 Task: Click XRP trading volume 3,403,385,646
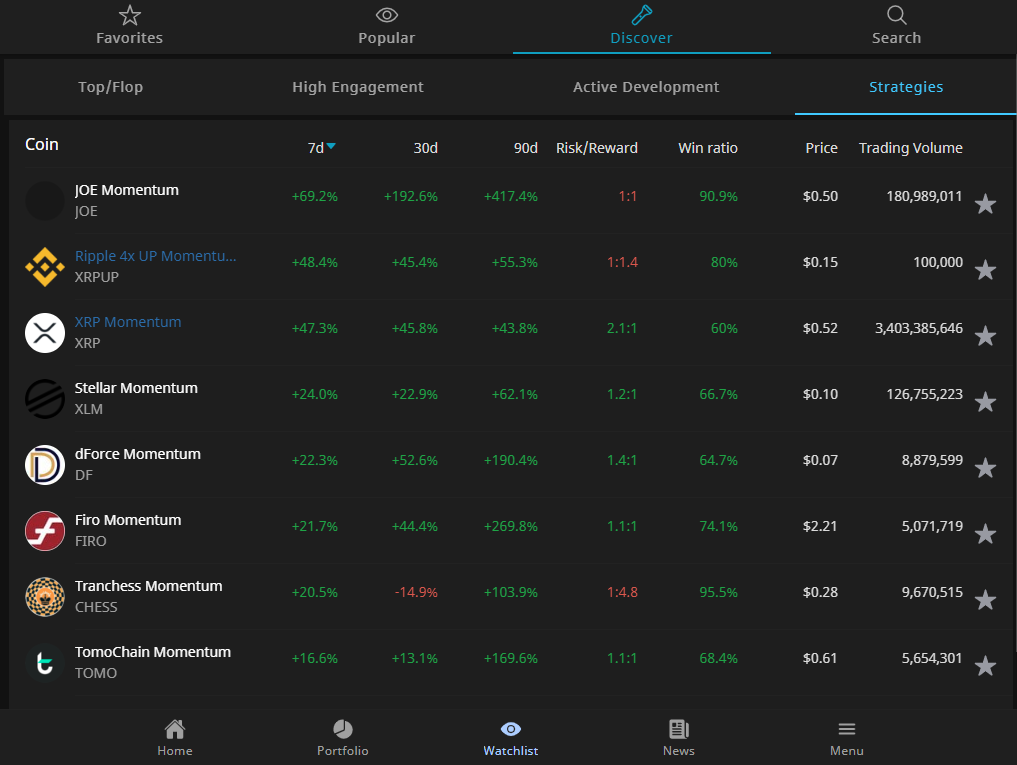(918, 328)
